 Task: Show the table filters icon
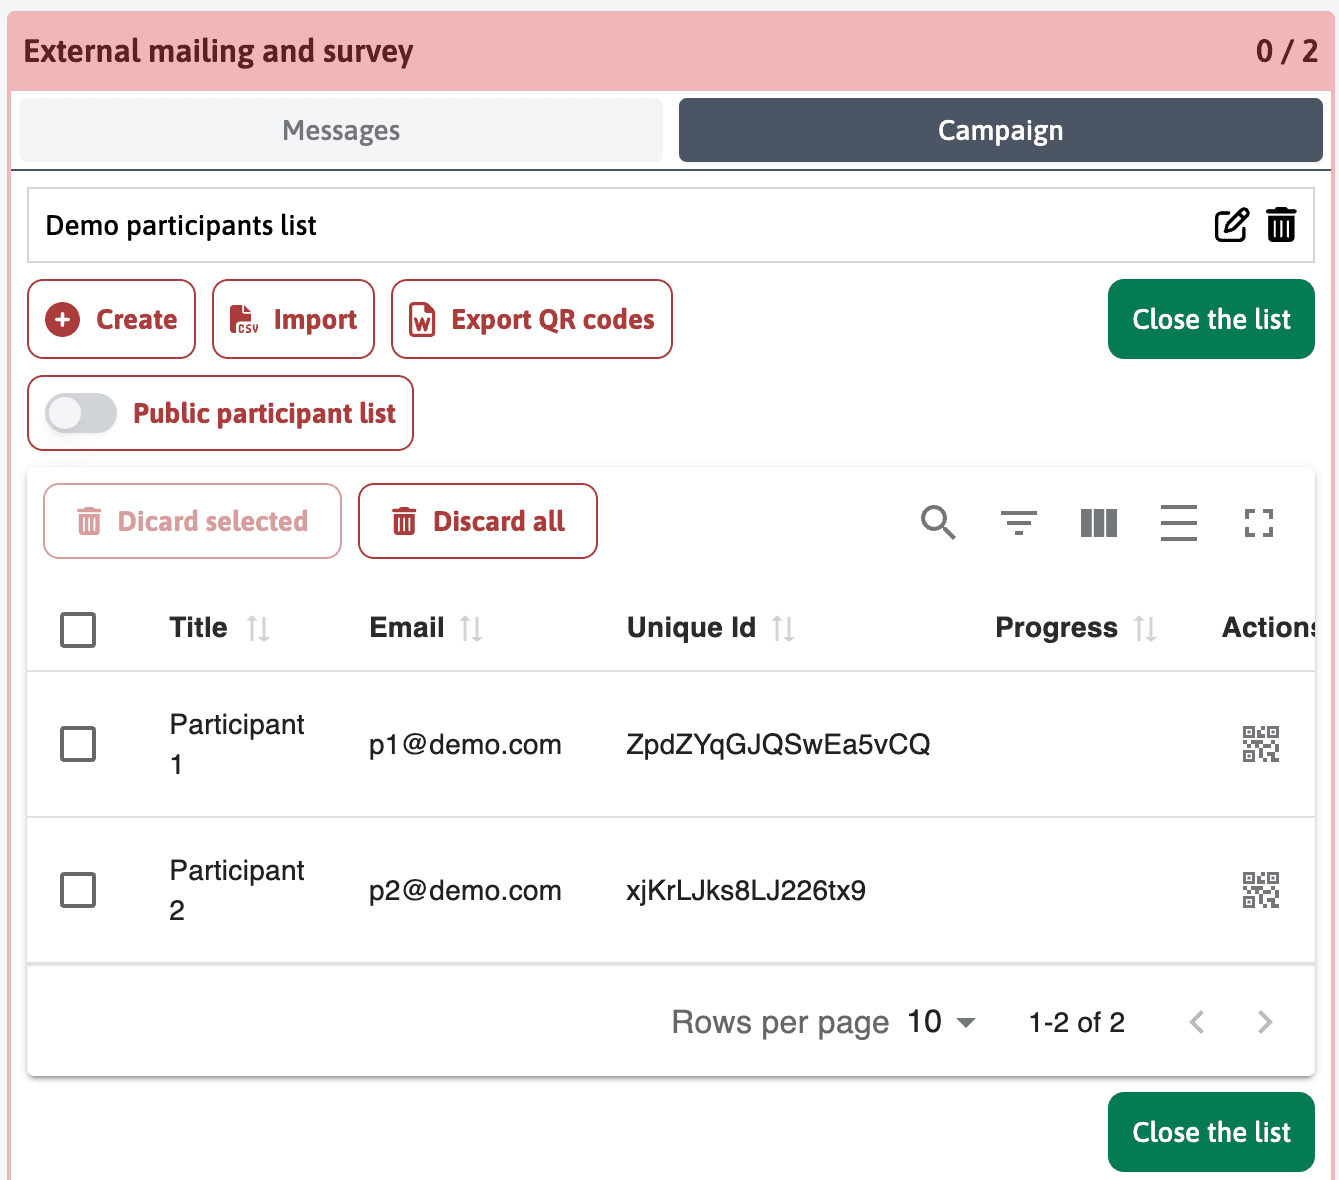tap(1018, 522)
